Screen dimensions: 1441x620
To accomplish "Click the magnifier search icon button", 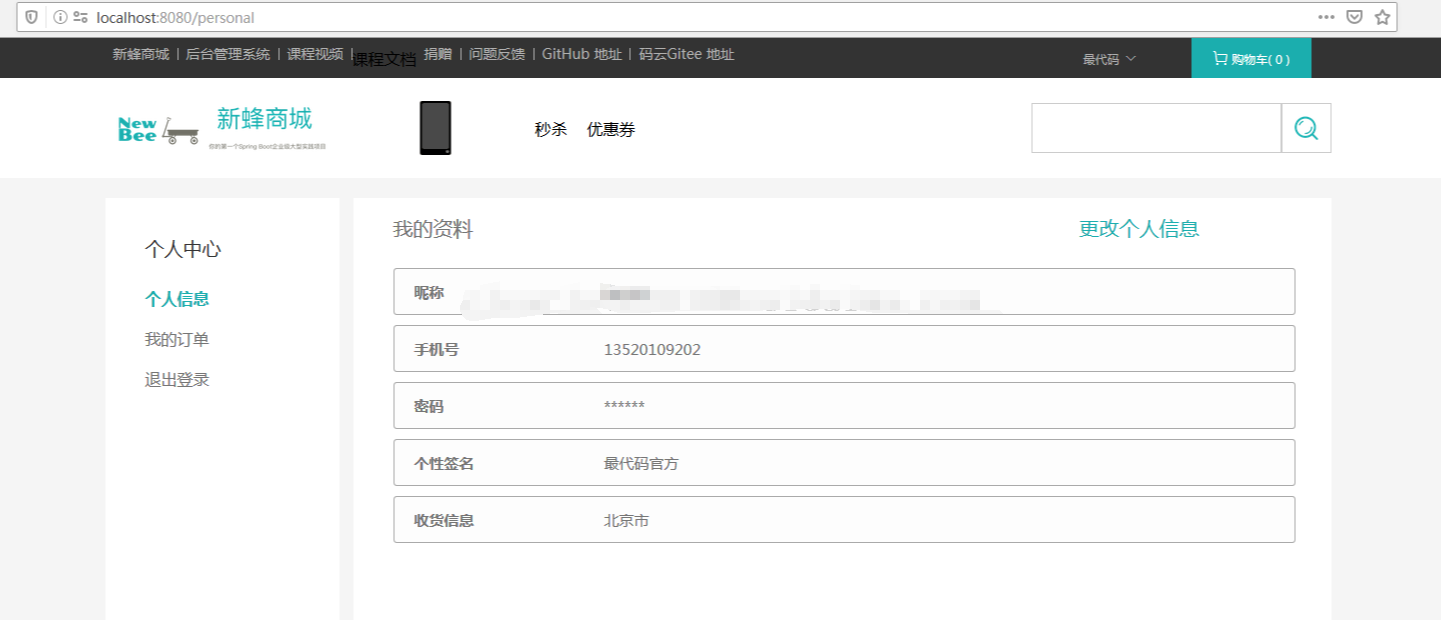I will coord(1306,128).
